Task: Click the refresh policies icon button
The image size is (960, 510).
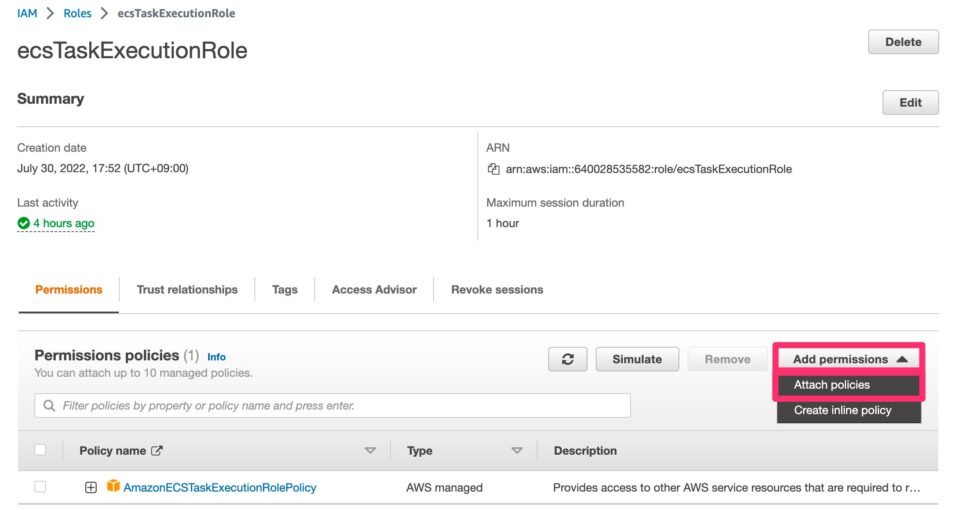Action: point(567,359)
